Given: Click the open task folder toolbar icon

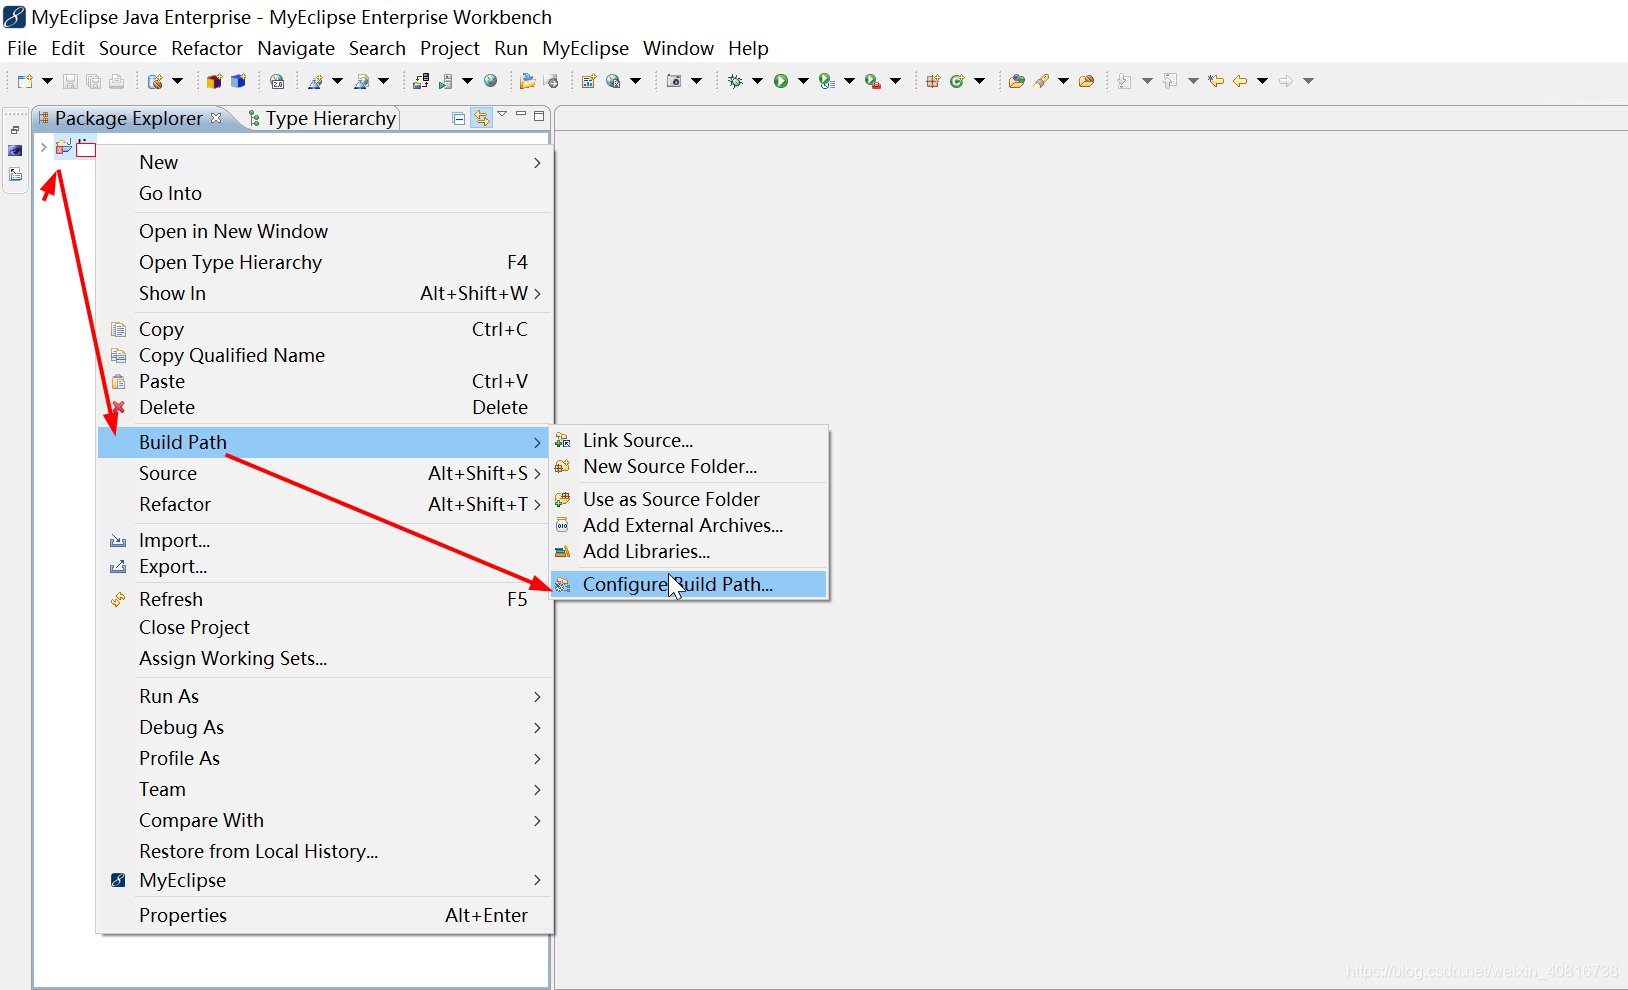Looking at the screenshot, I should pos(1086,81).
